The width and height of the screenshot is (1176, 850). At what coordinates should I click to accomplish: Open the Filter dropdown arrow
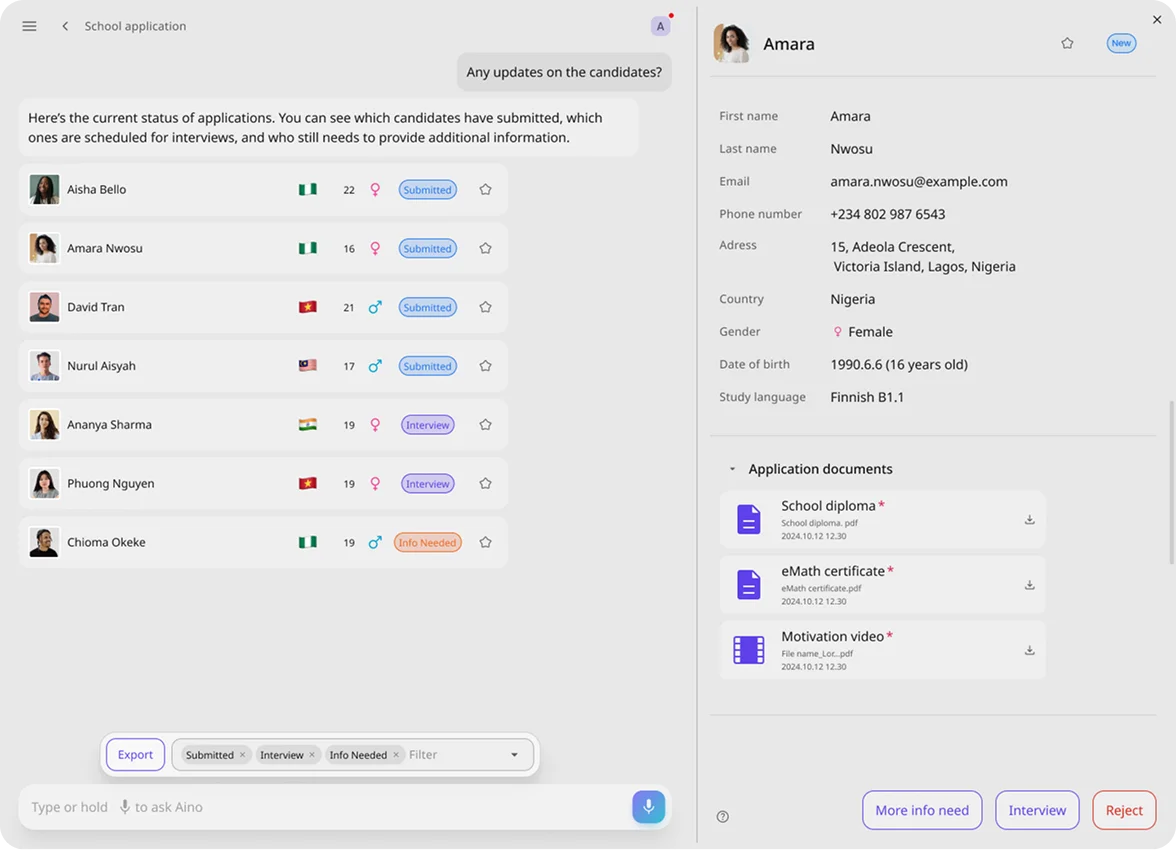point(515,755)
